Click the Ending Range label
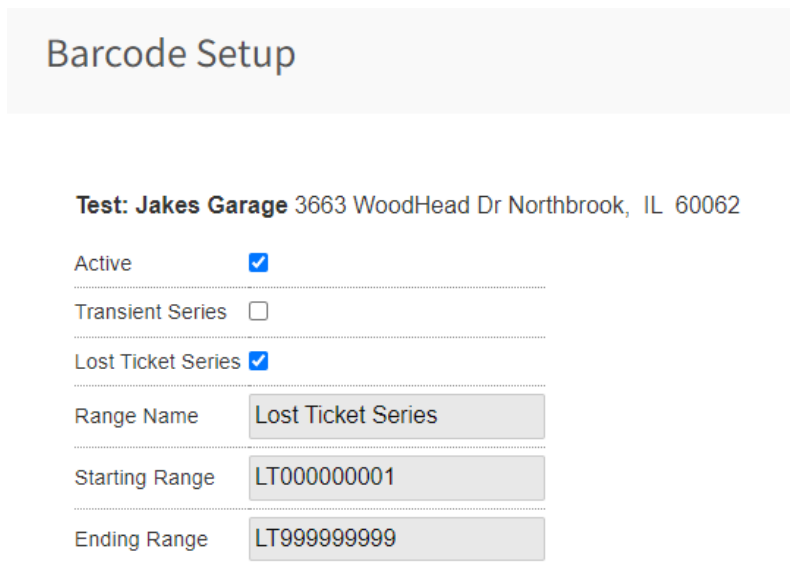The width and height of the screenshot is (792, 571). tap(141, 540)
